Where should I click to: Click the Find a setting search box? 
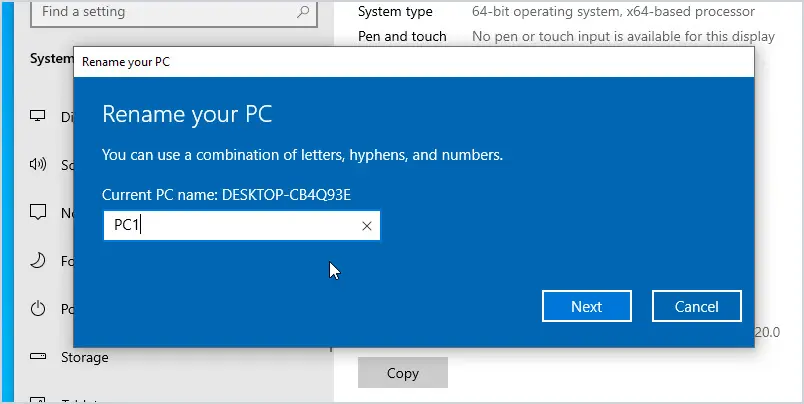click(174, 12)
